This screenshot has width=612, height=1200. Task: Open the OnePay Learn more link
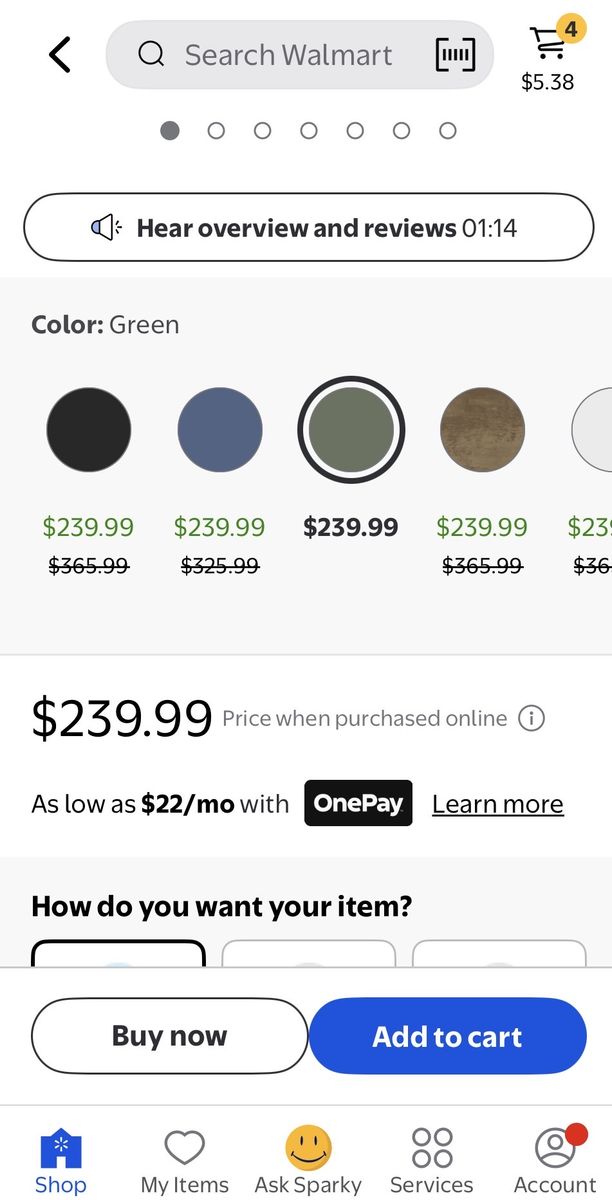point(497,804)
